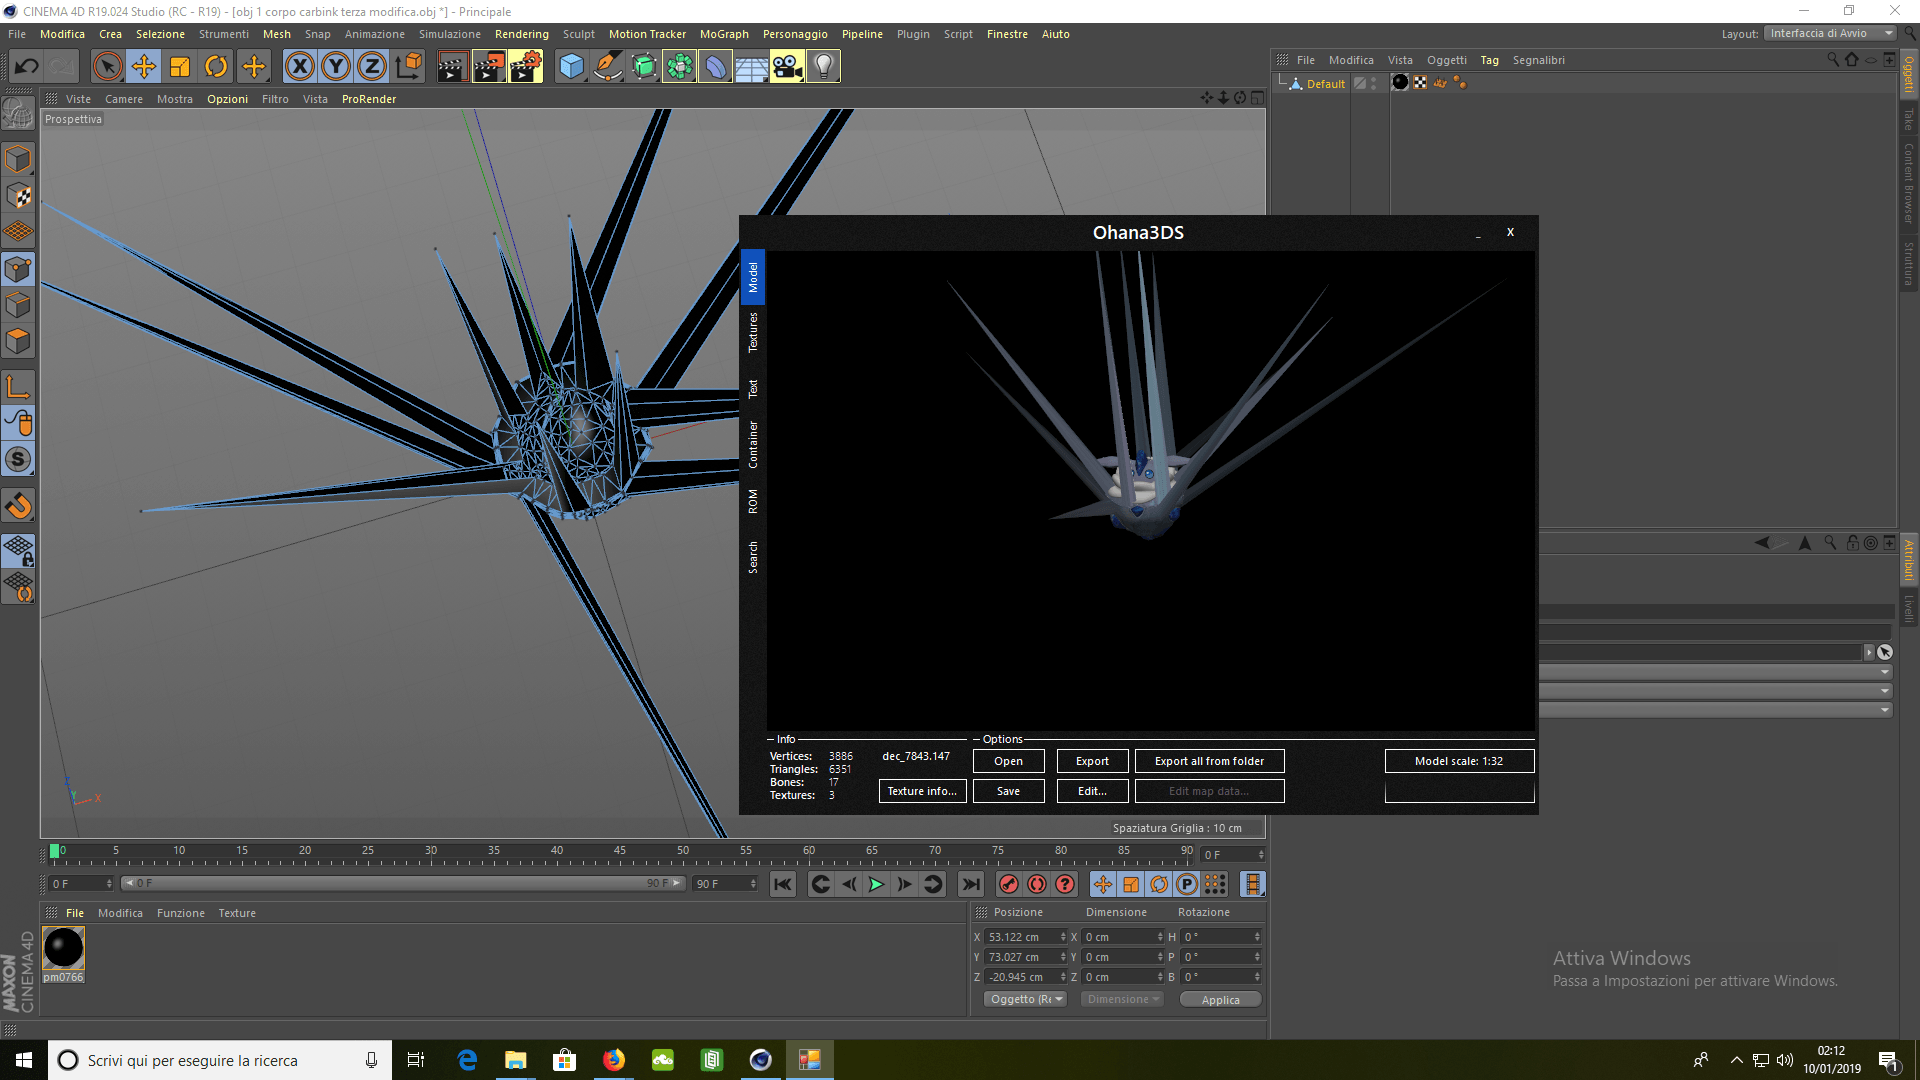Open the spline Pen tool
Image resolution: width=1920 pixels, height=1080 pixels.
pos(607,67)
